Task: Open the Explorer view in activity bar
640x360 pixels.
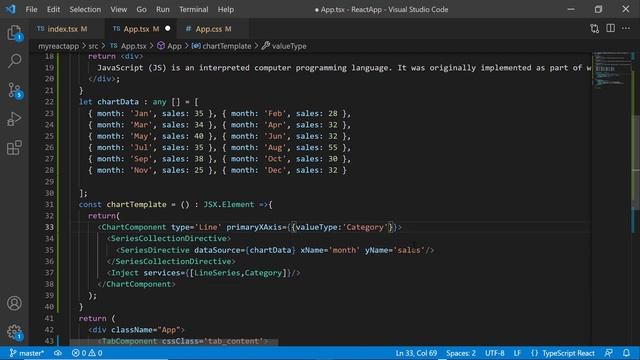Action: (14, 33)
